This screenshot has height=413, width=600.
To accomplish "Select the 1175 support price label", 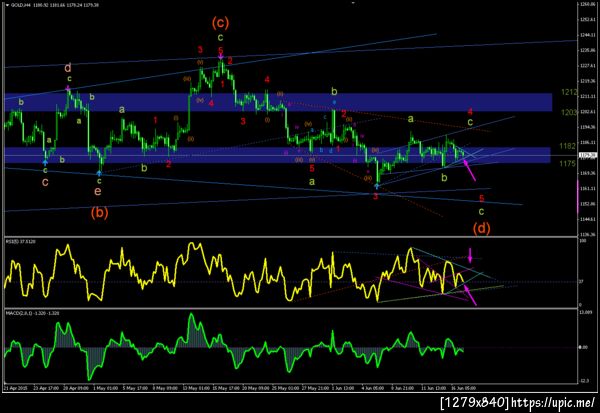I will pos(567,164).
